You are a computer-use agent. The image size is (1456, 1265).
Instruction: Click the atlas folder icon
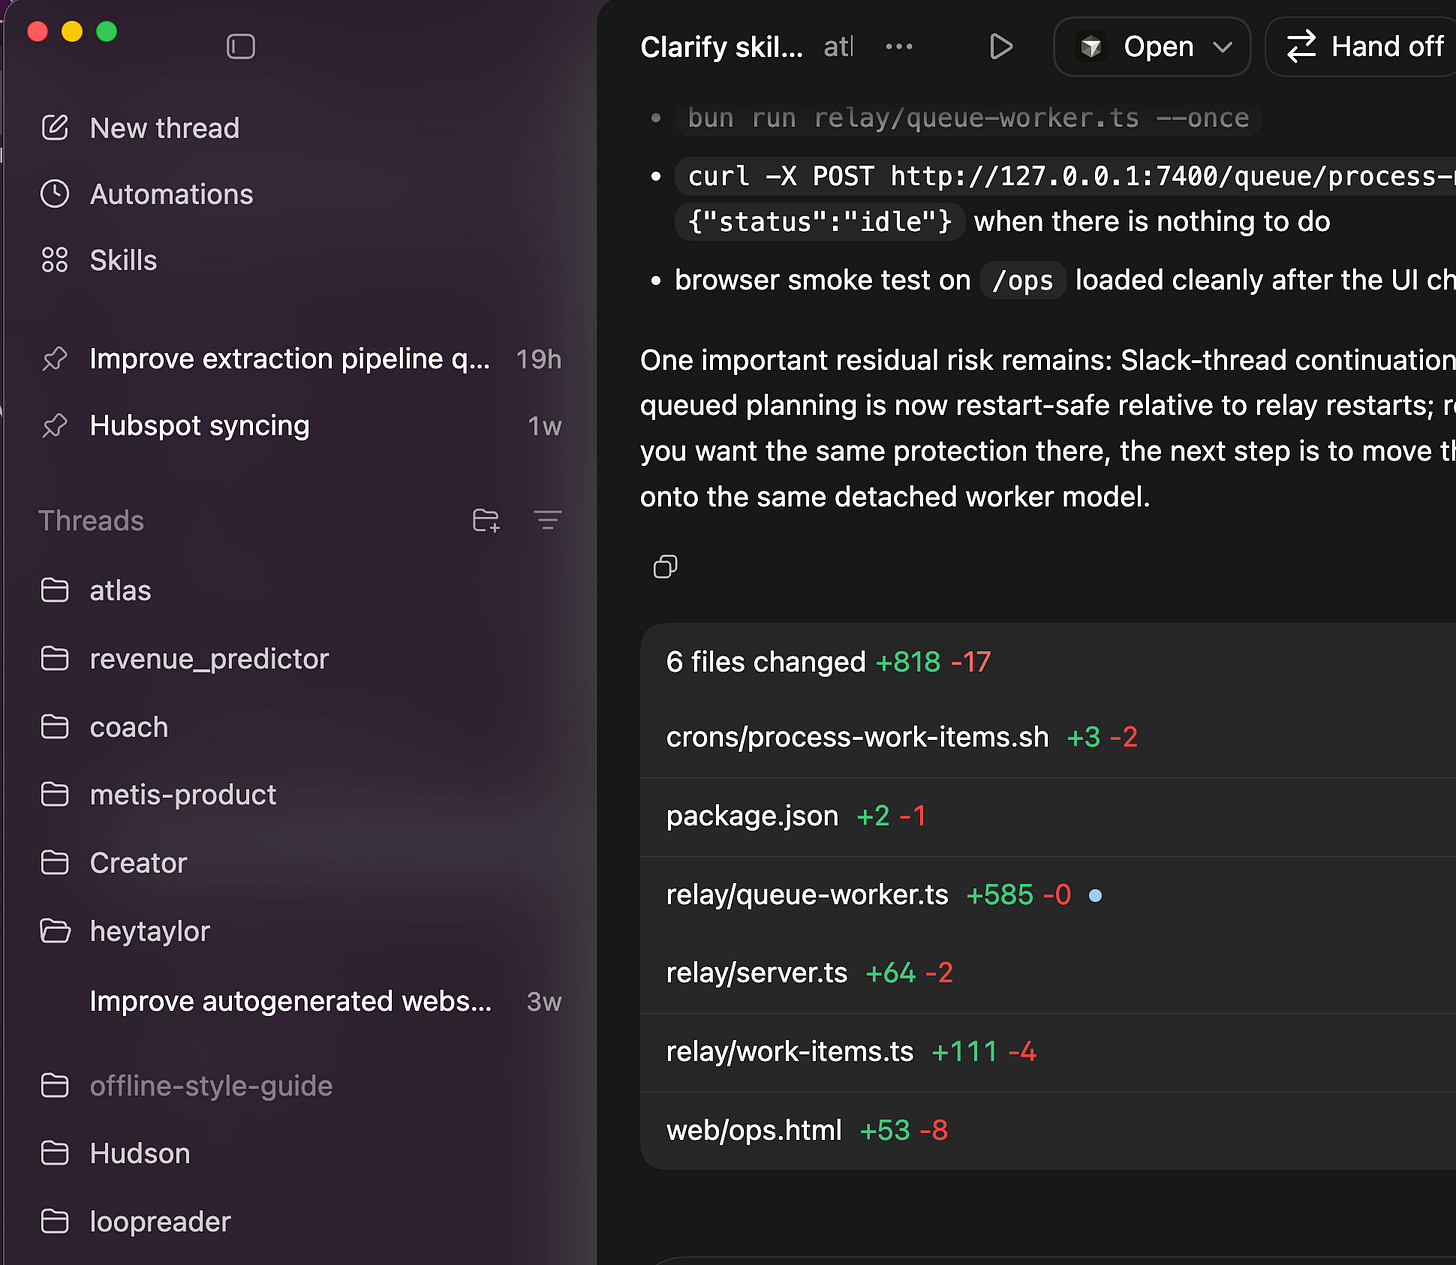click(55, 591)
